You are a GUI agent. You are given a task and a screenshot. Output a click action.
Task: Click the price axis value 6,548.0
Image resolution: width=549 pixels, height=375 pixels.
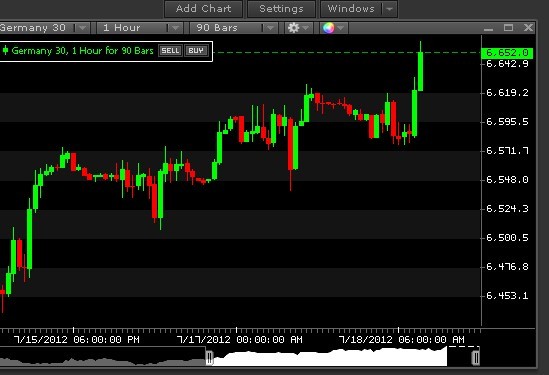click(x=507, y=180)
